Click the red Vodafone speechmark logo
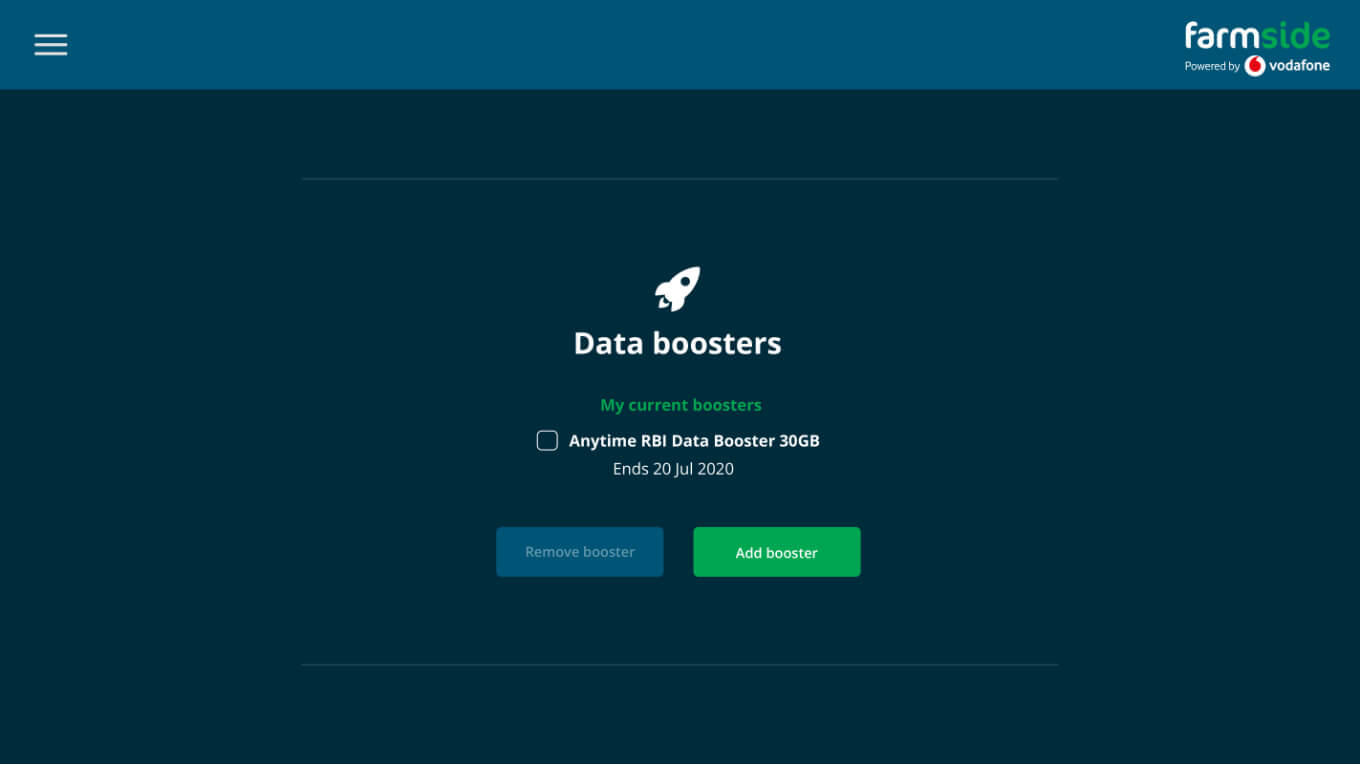Image resolution: width=1360 pixels, height=764 pixels. 1255,66
